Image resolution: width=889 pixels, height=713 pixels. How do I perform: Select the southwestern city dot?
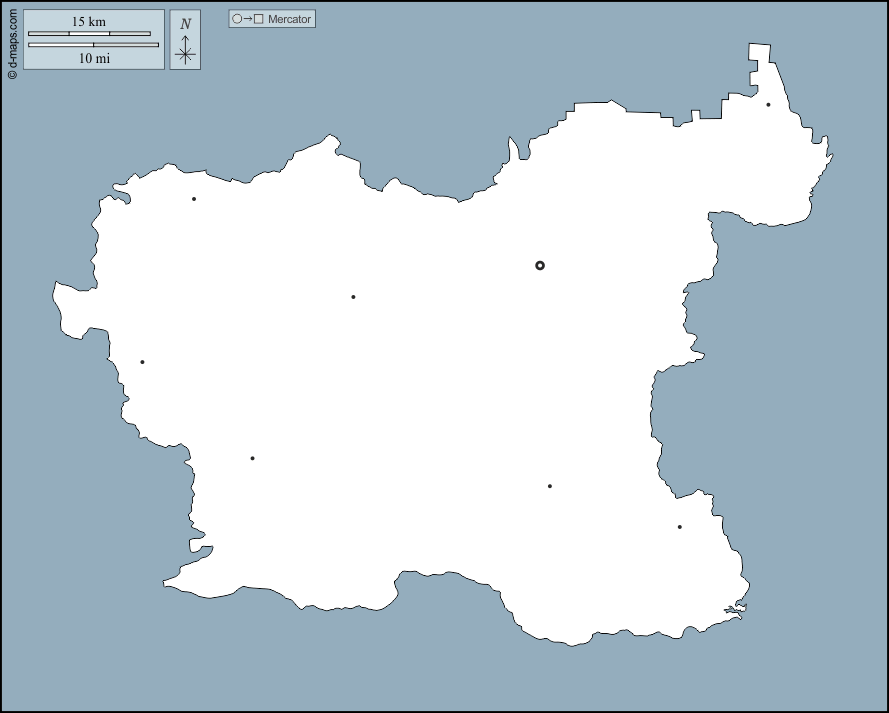click(252, 458)
